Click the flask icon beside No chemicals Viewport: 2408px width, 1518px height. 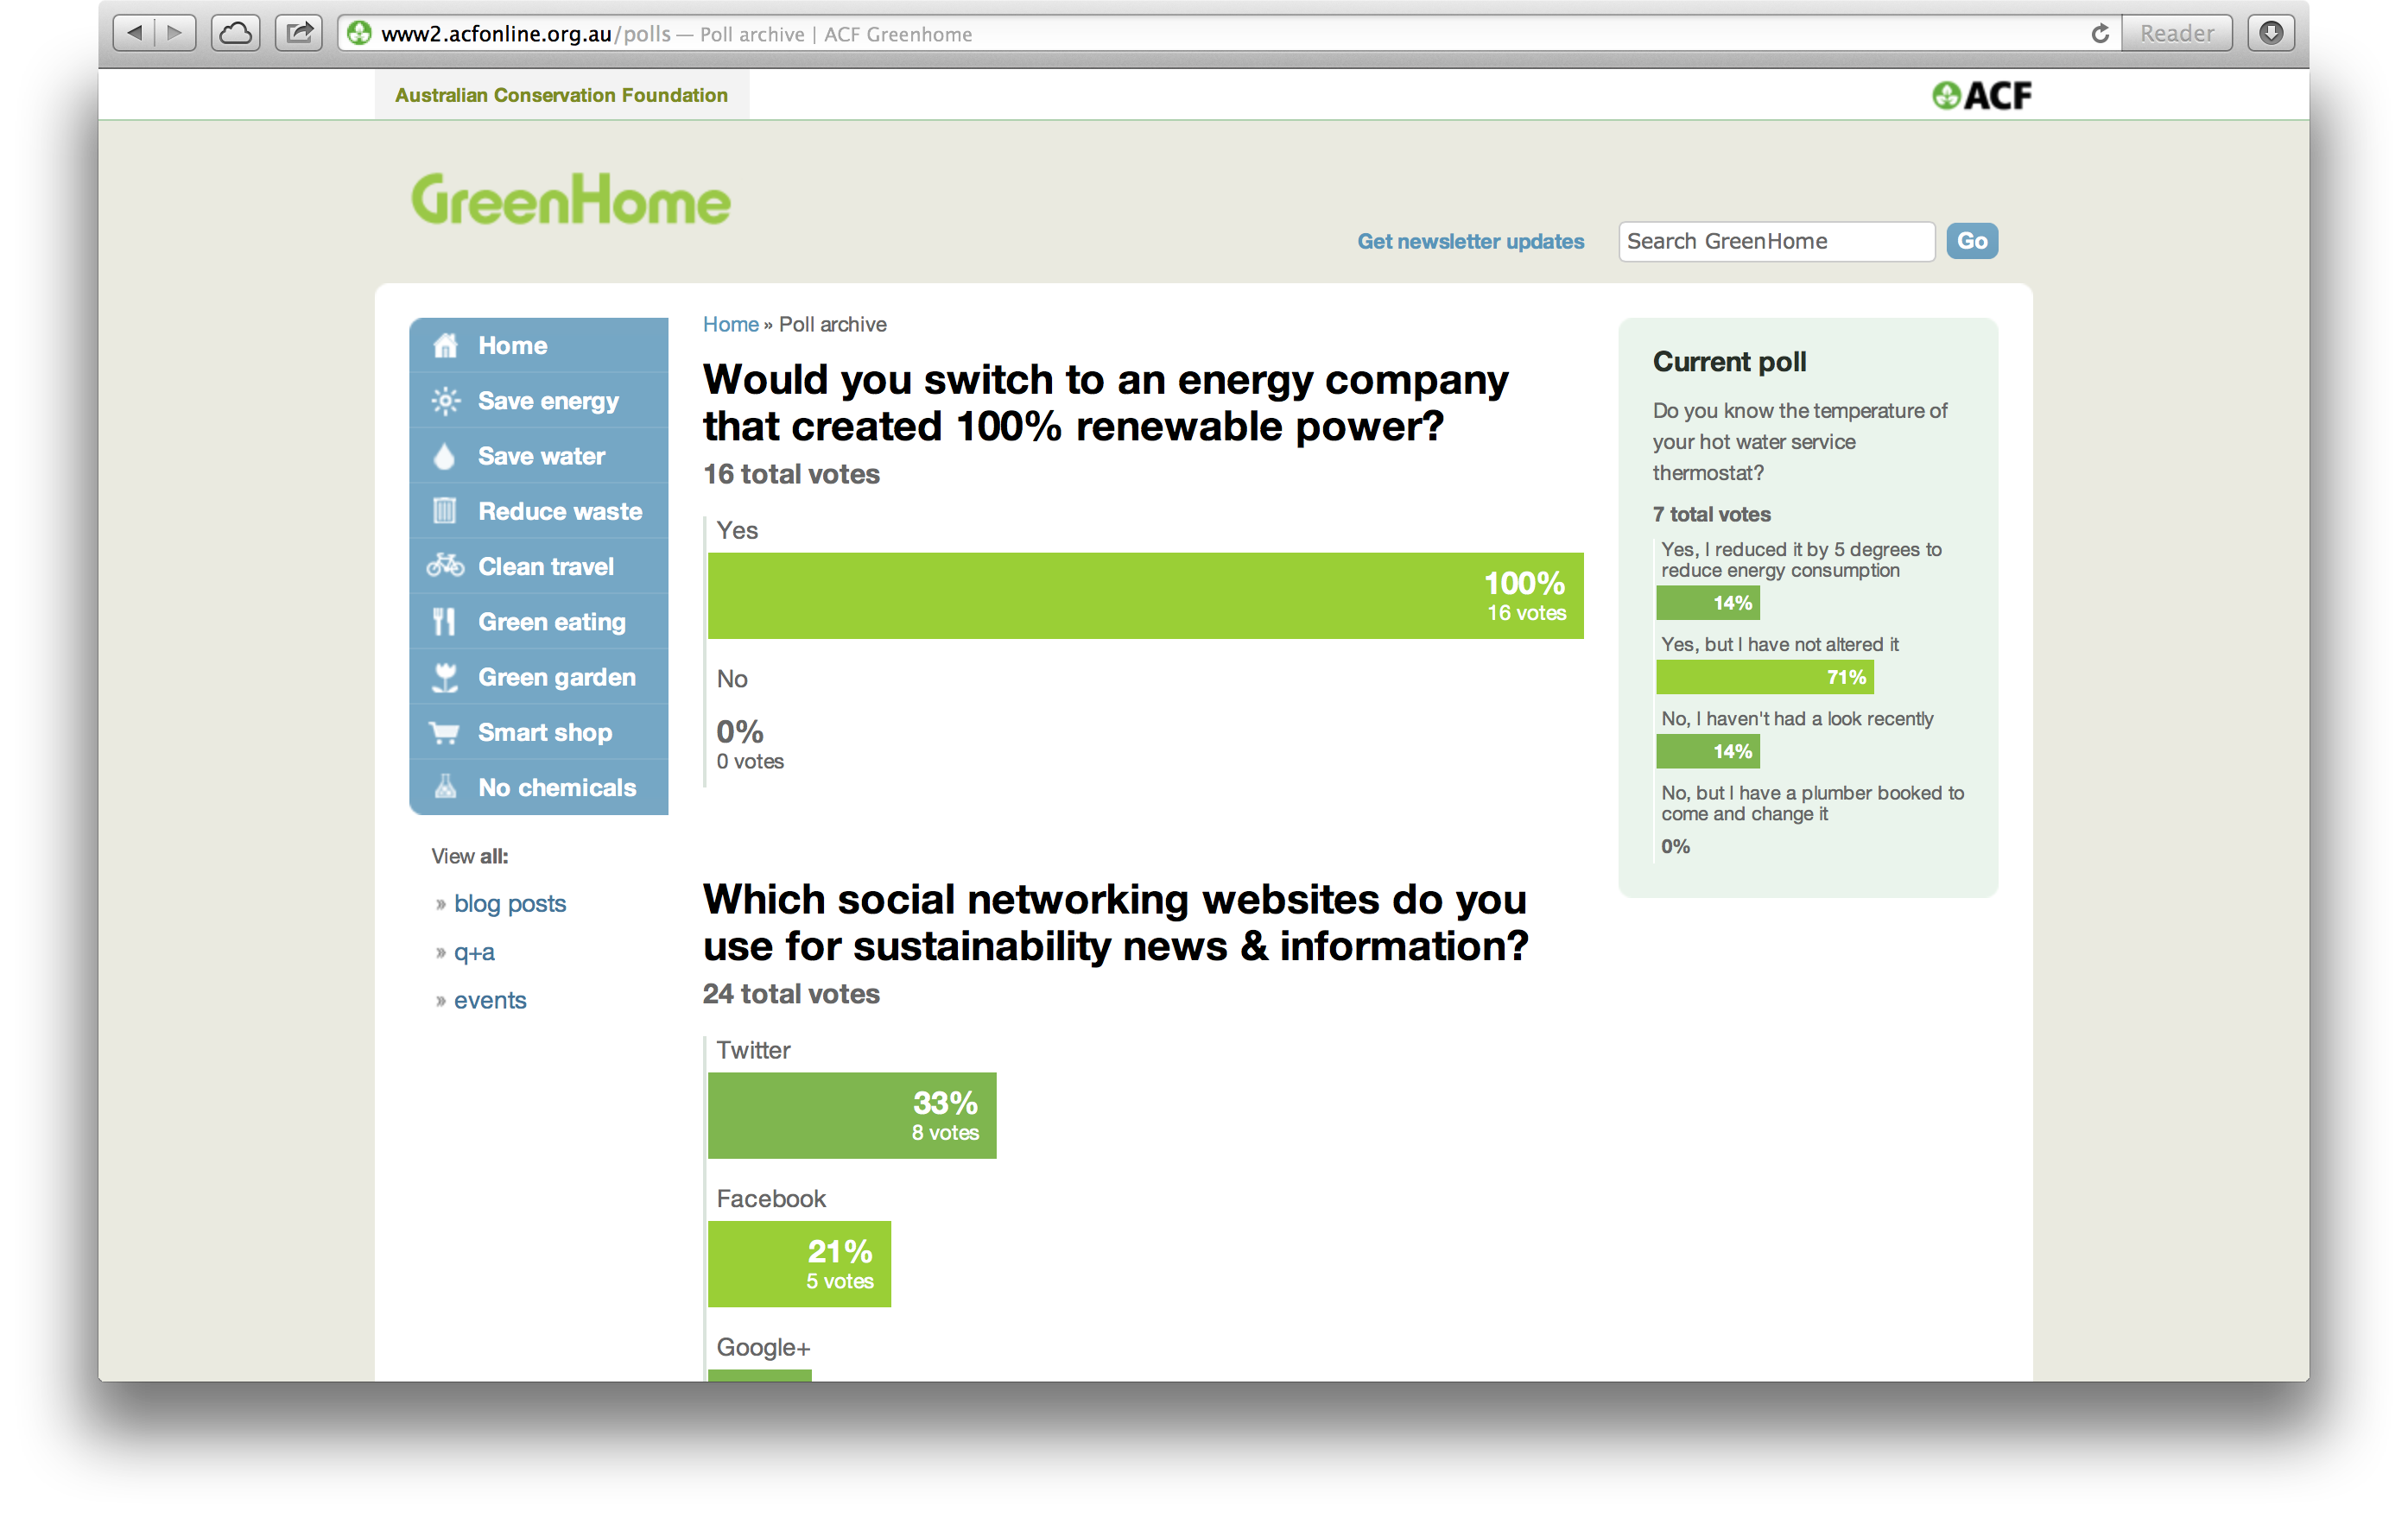tap(445, 787)
